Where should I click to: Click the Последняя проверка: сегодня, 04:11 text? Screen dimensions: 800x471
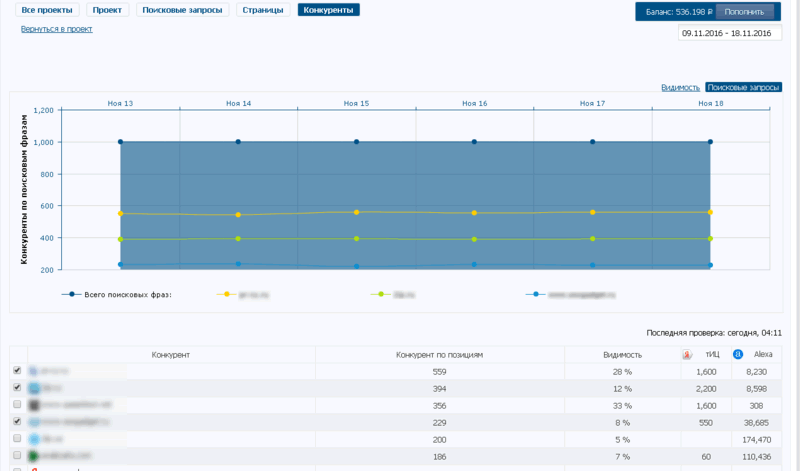pyautogui.click(x=714, y=333)
